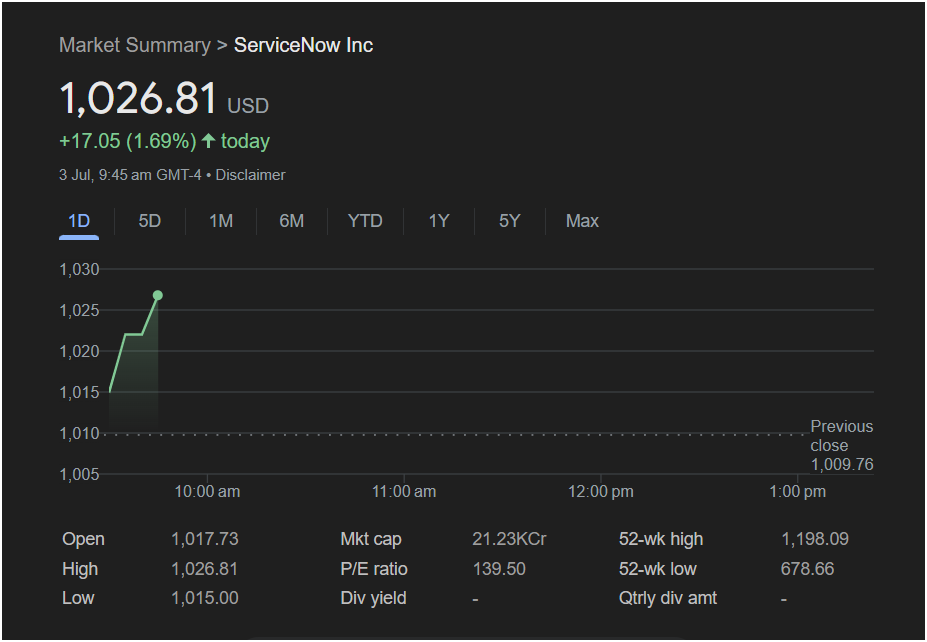This screenshot has width=927, height=642.
Task: Click the Mkt cap value 21.23KCr
Action: click(x=509, y=539)
